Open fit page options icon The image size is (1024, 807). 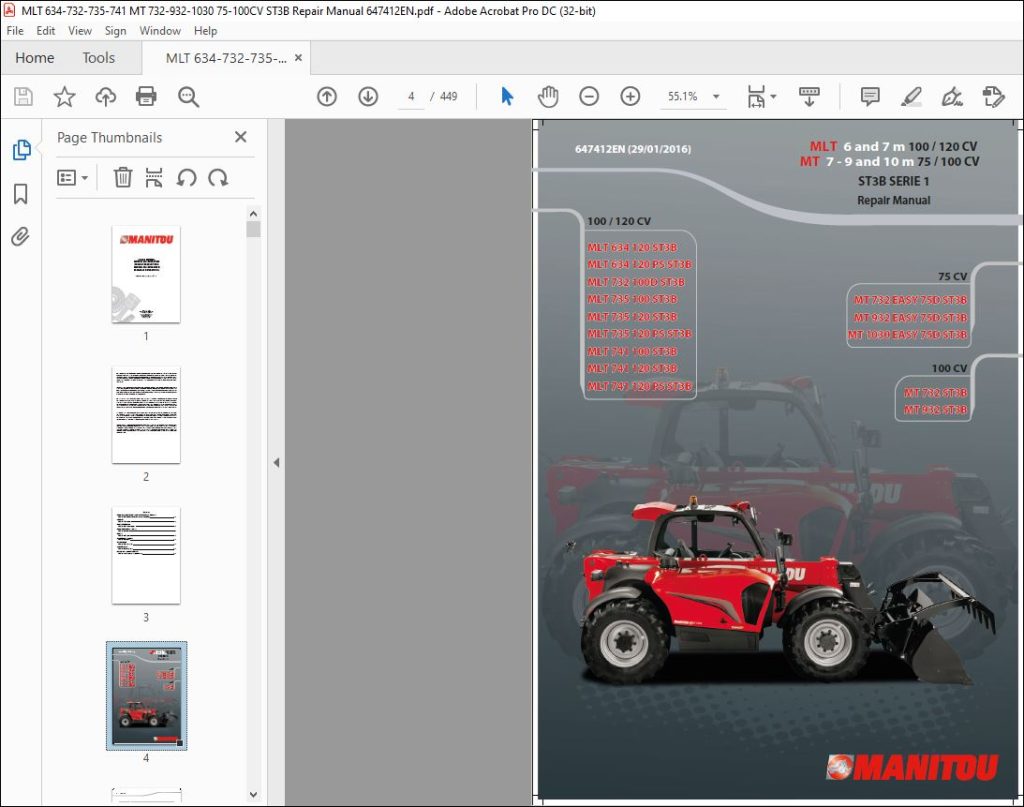[756, 97]
